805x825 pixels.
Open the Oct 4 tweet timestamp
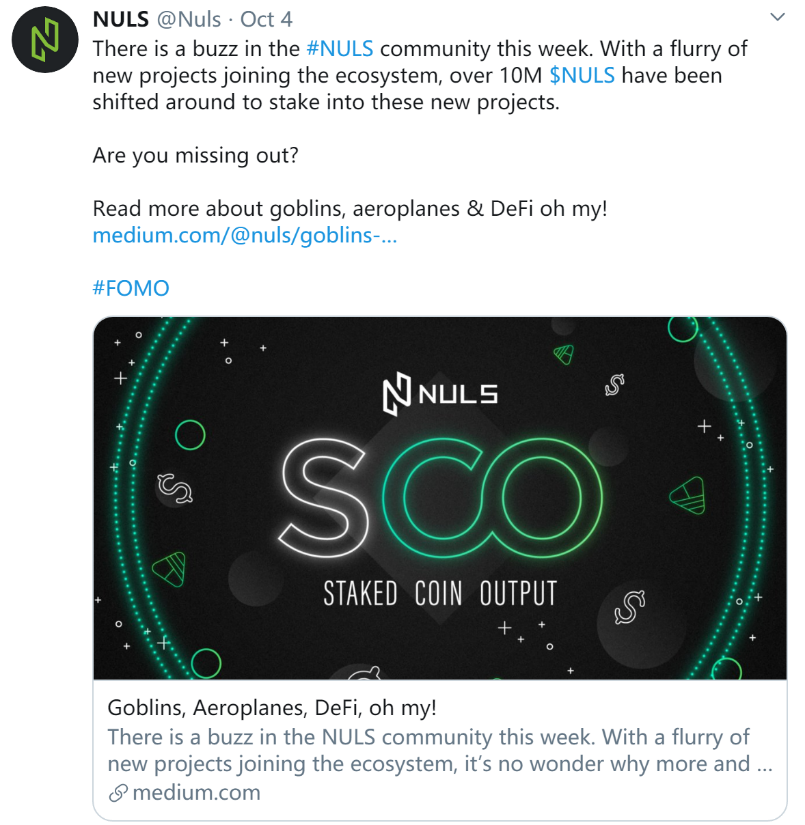266,19
